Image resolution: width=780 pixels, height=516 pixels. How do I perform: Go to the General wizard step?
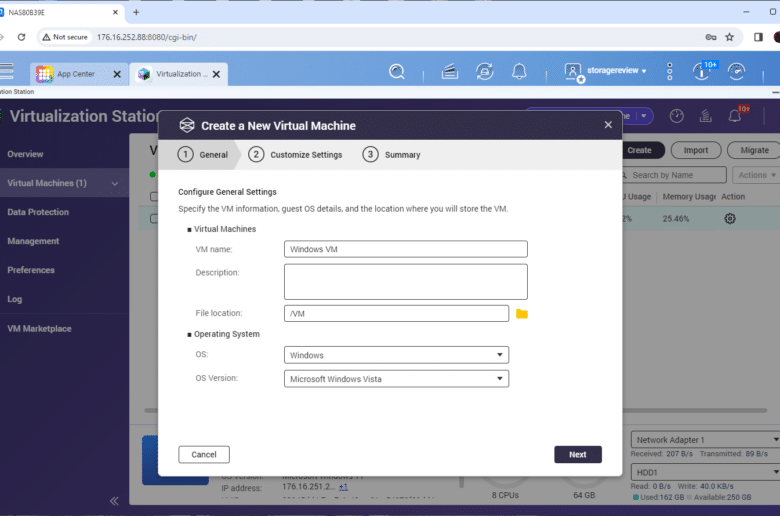point(203,155)
